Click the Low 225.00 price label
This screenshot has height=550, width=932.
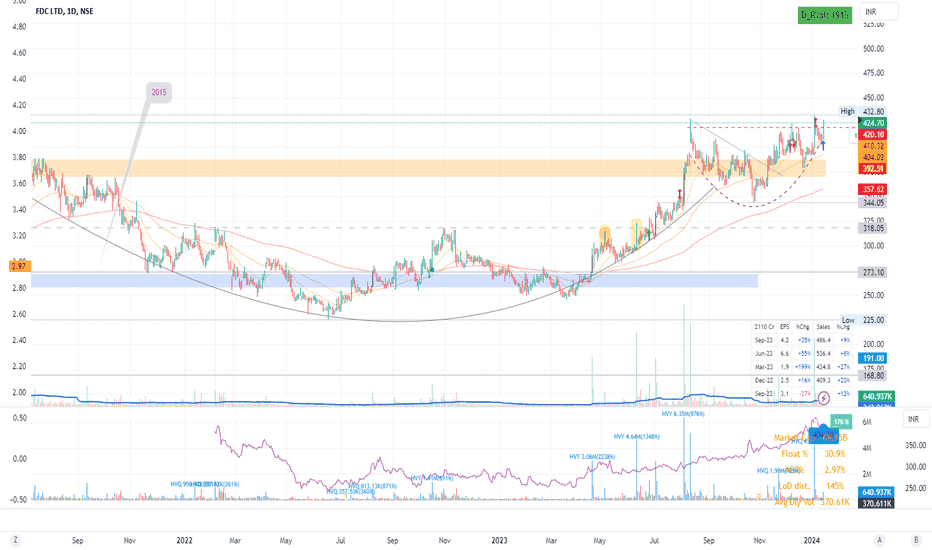[863, 320]
